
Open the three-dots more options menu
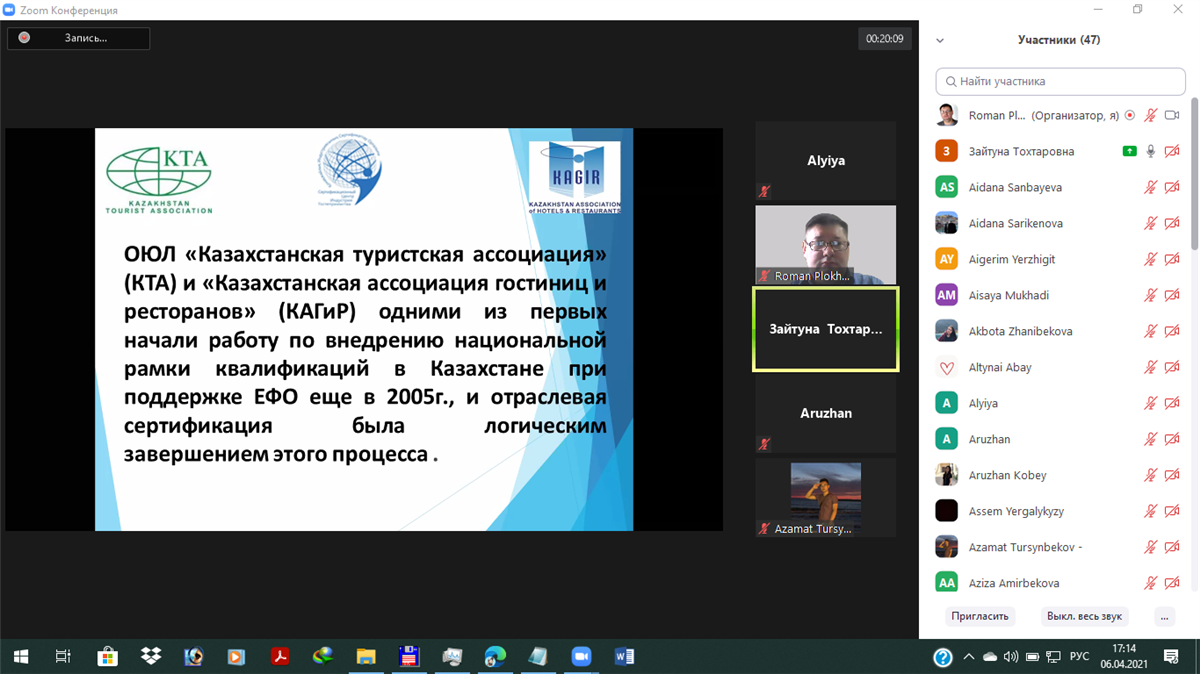pos(1164,616)
